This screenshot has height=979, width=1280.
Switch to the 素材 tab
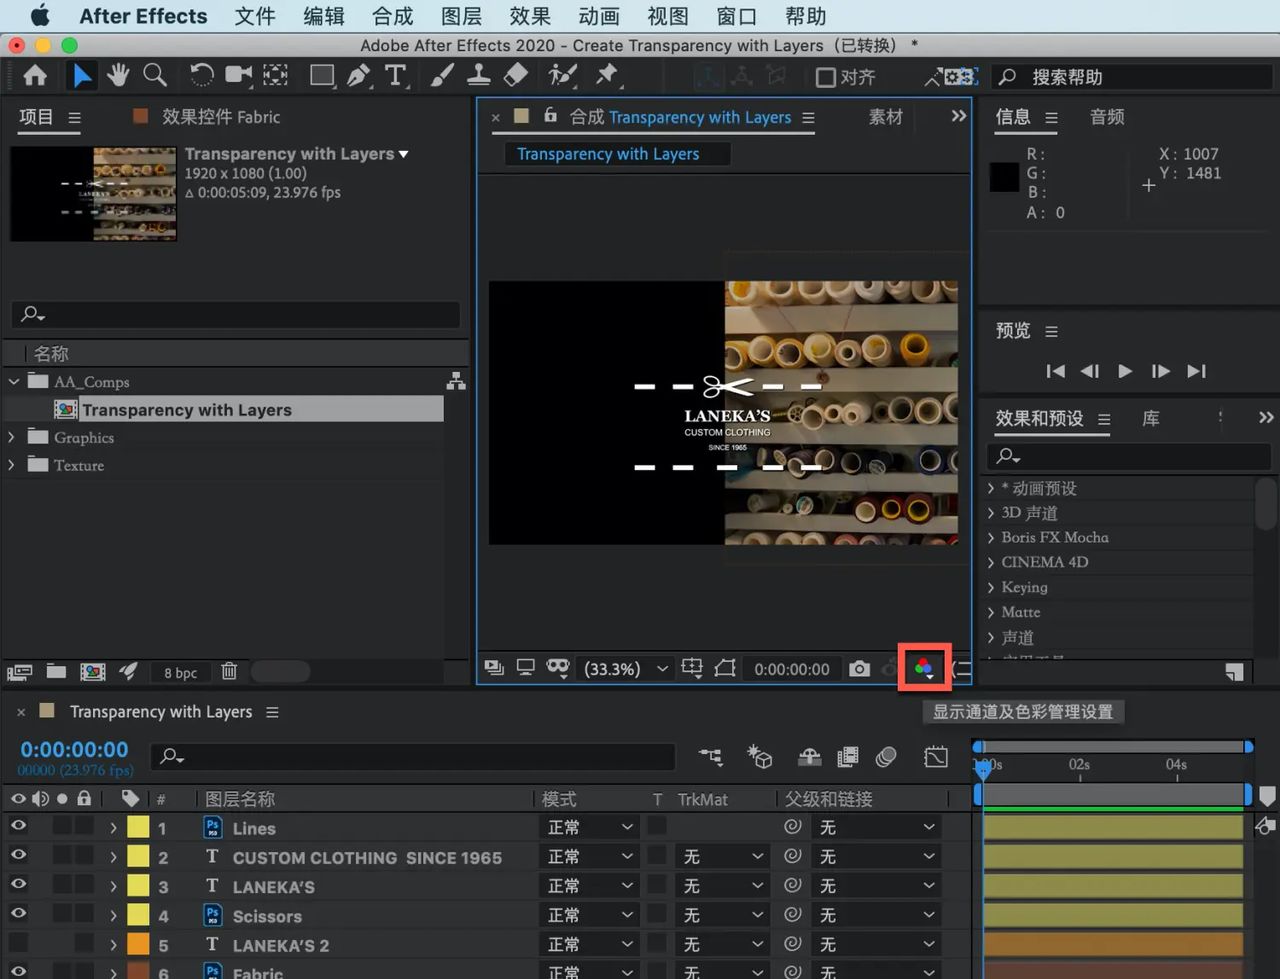pyautogui.click(x=884, y=116)
